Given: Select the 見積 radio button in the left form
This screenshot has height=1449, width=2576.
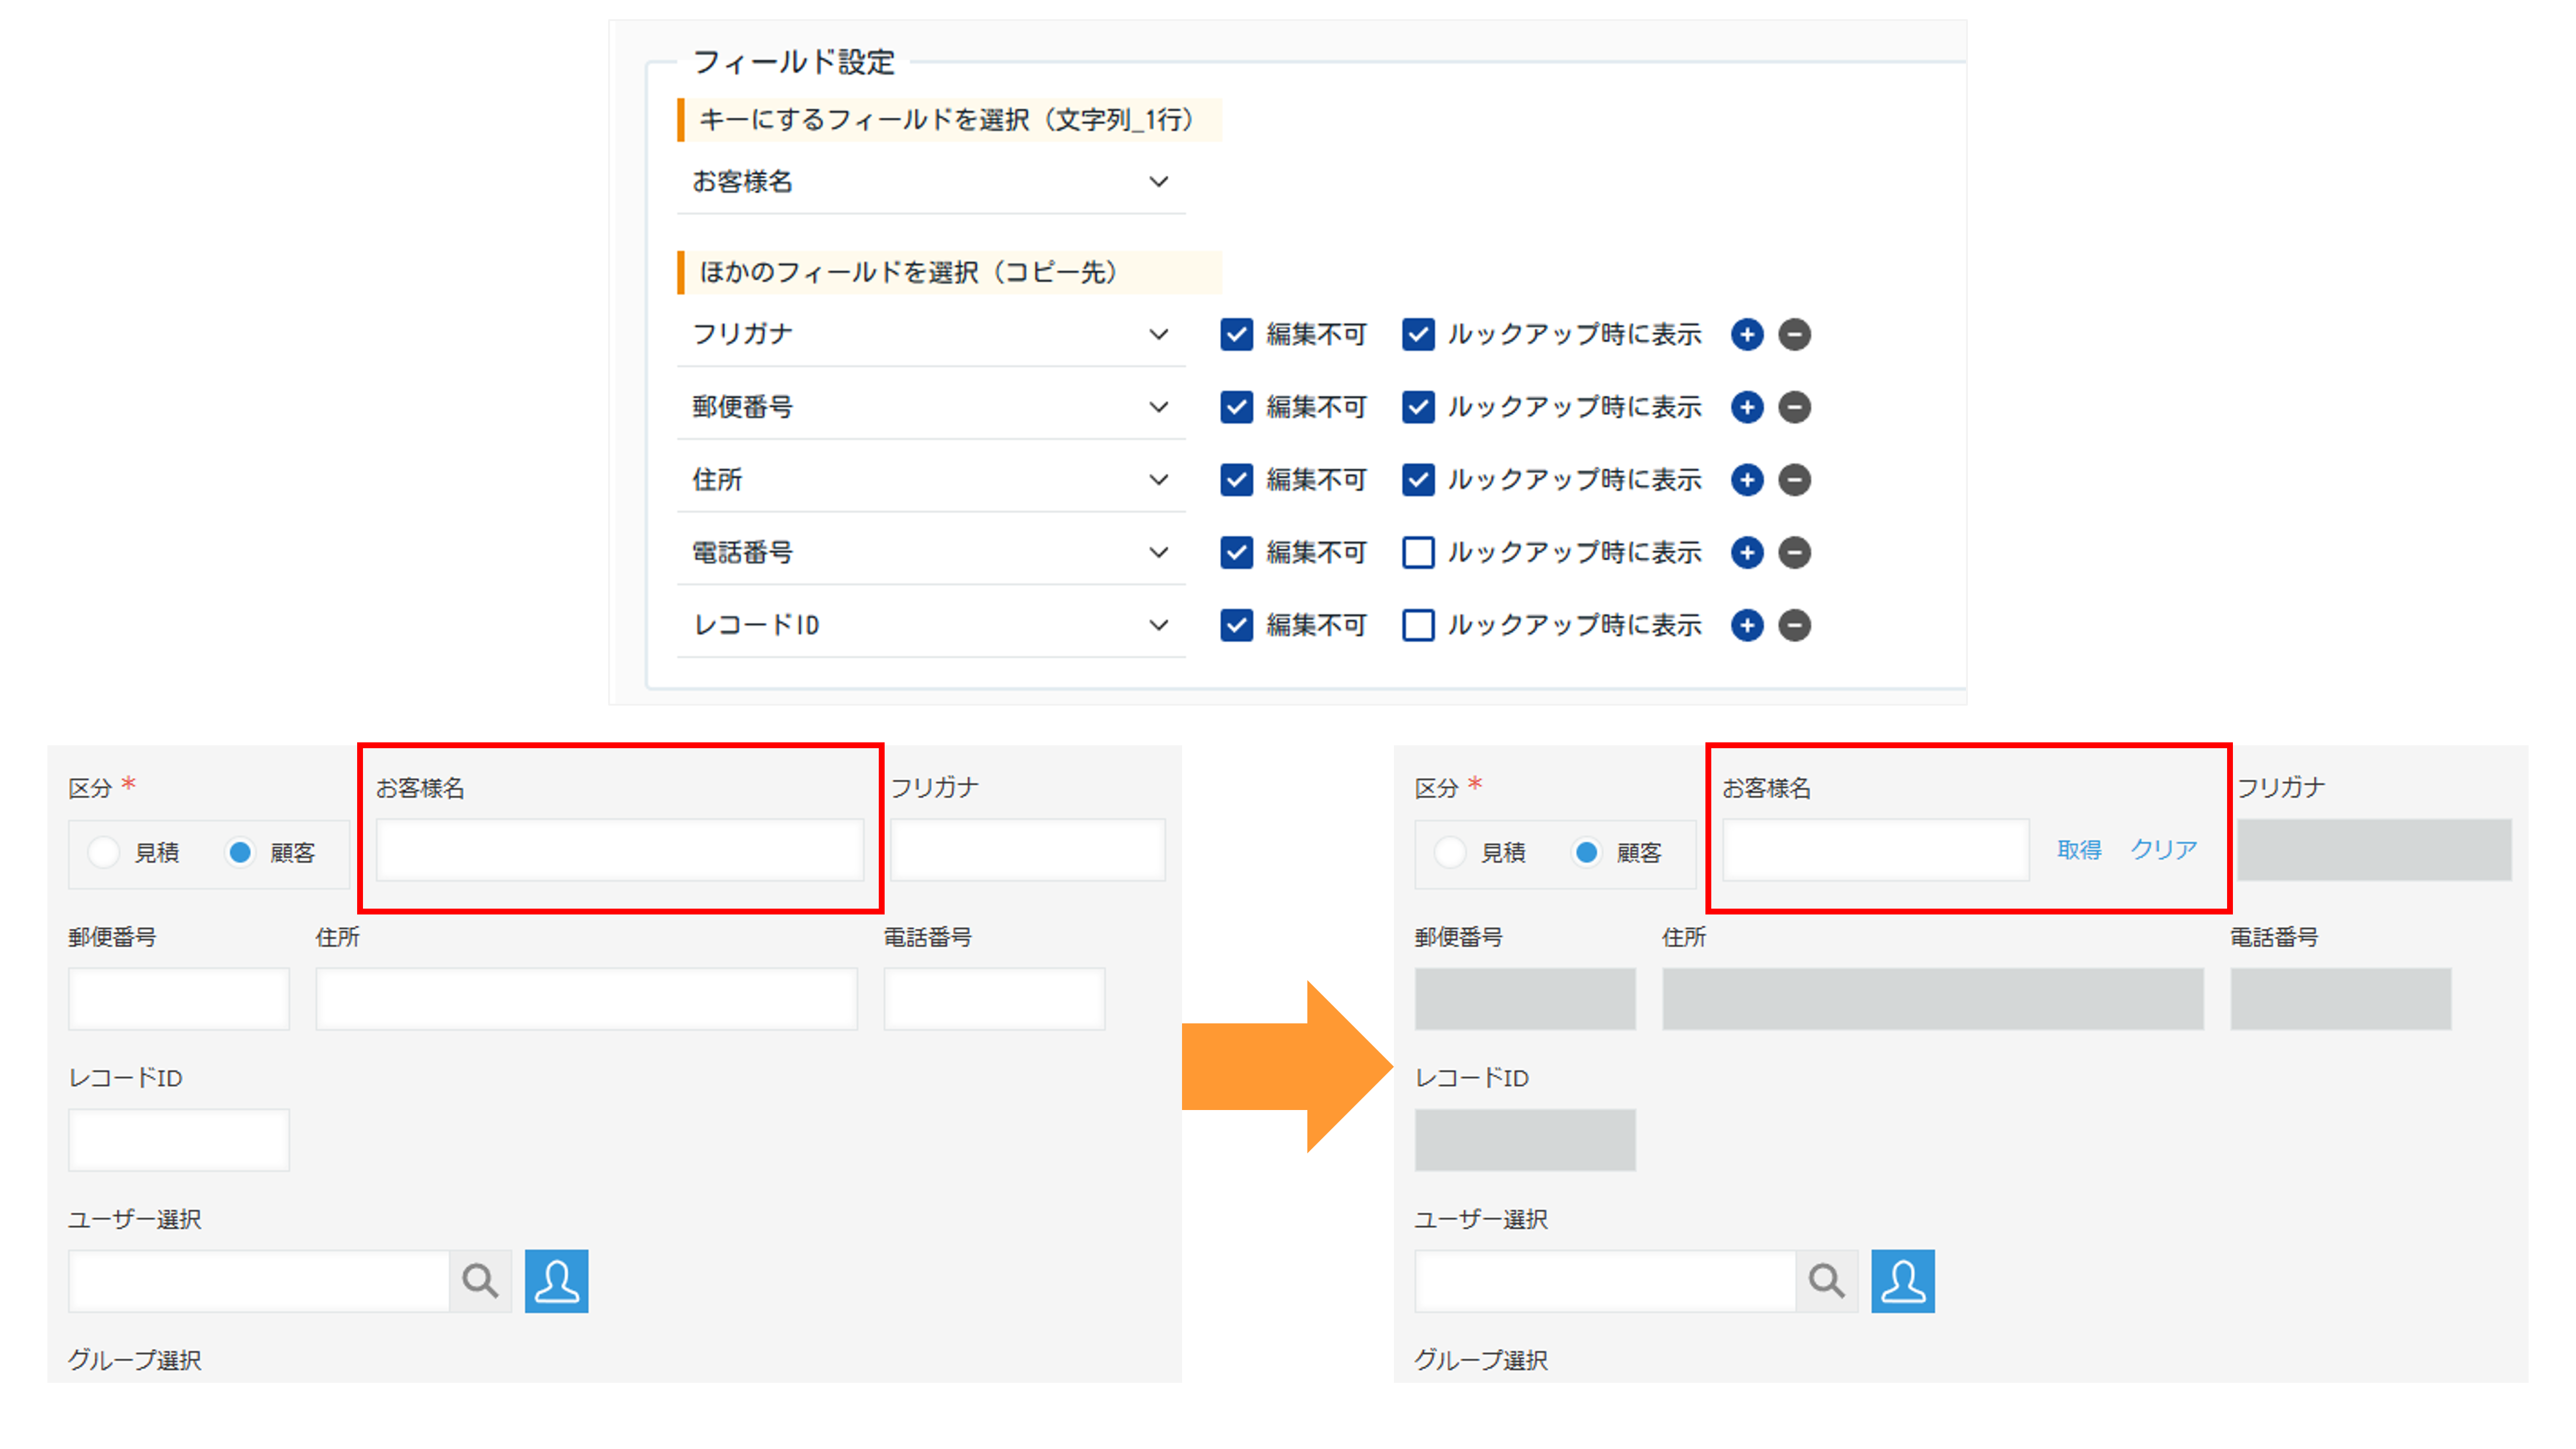Looking at the screenshot, I should pos(104,853).
